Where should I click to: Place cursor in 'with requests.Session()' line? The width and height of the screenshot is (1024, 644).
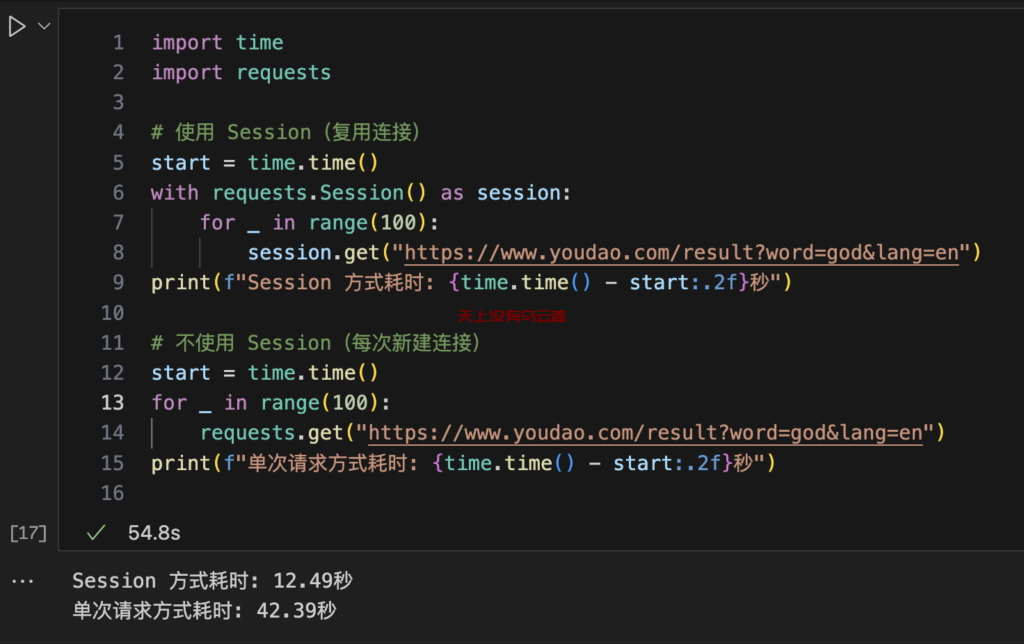[x=360, y=193]
